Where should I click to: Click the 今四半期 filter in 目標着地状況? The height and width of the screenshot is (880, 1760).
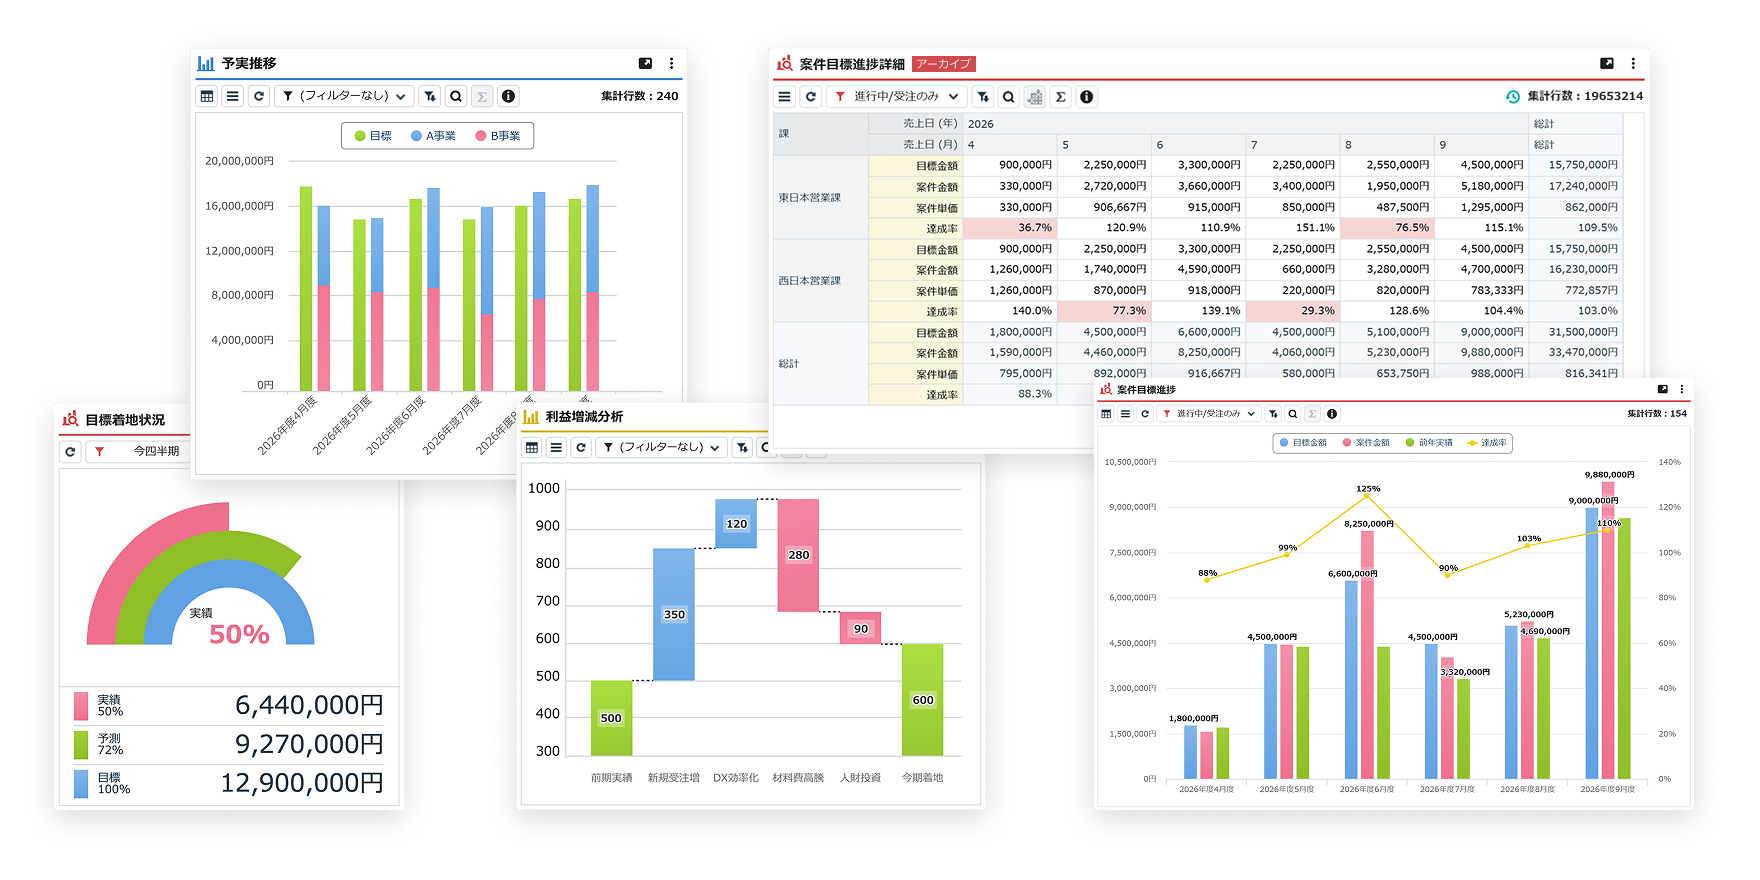(156, 452)
